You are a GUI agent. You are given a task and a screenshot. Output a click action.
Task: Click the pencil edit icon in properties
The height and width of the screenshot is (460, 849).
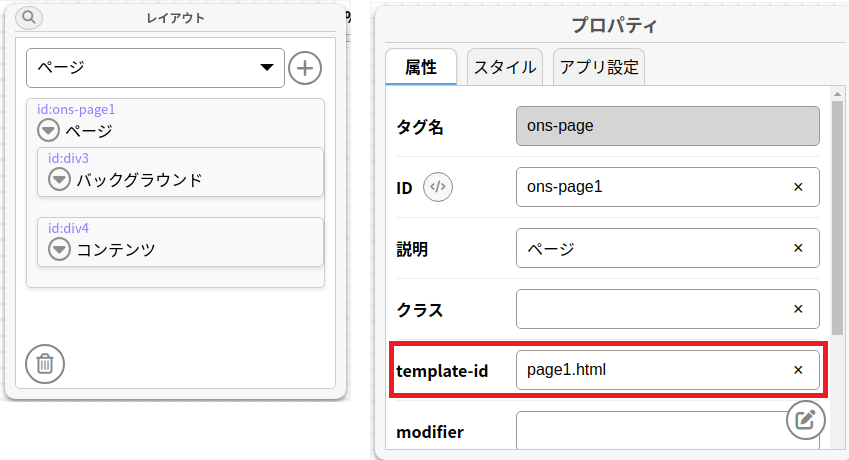[803, 419]
